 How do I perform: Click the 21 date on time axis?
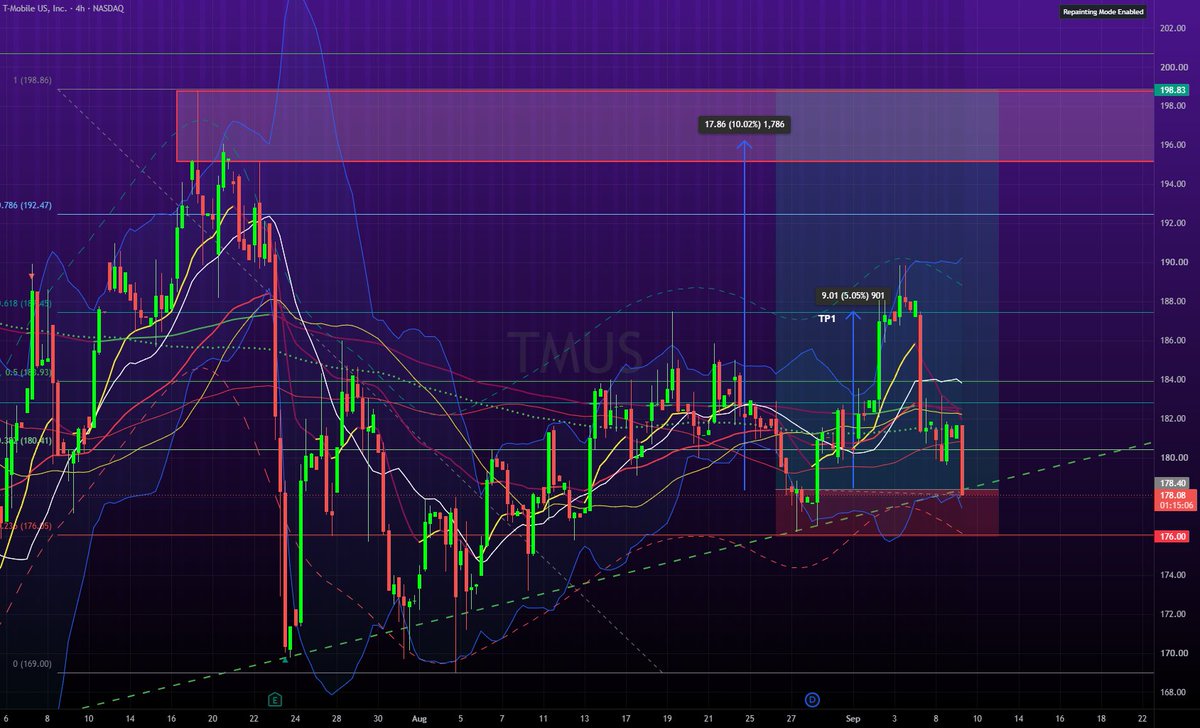pyautogui.click(x=709, y=718)
